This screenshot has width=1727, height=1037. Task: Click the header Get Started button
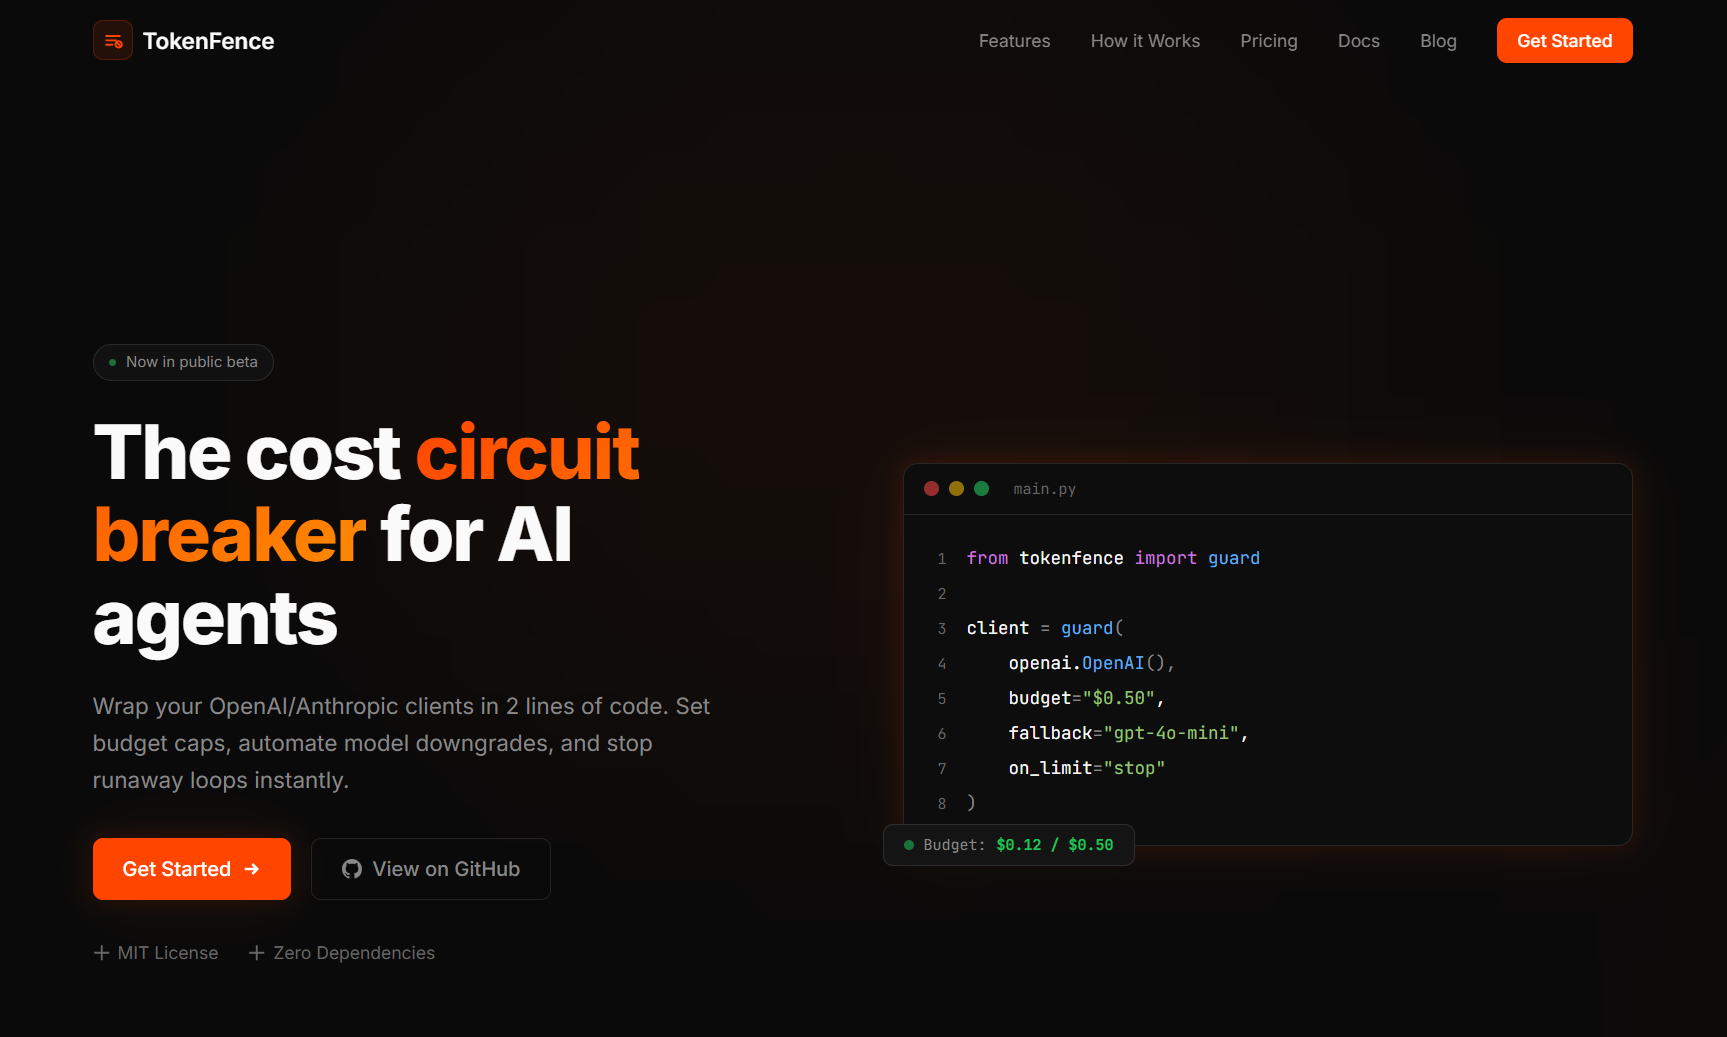(x=1564, y=41)
